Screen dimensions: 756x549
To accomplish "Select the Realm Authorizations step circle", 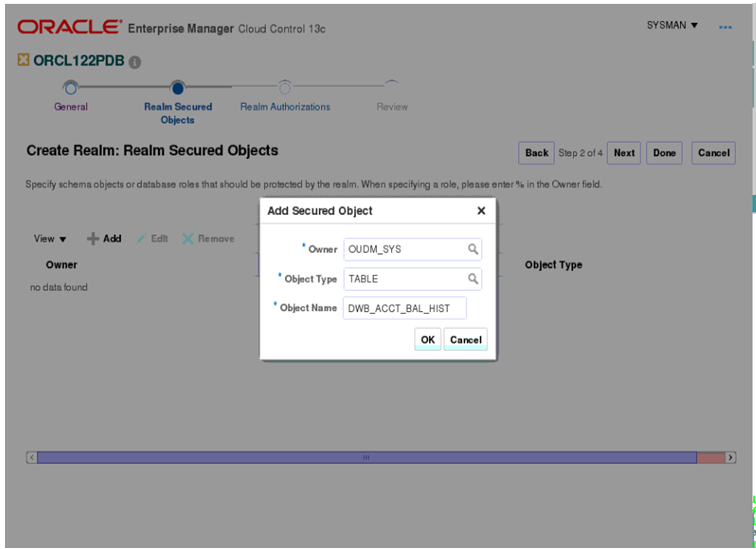I will click(x=285, y=88).
